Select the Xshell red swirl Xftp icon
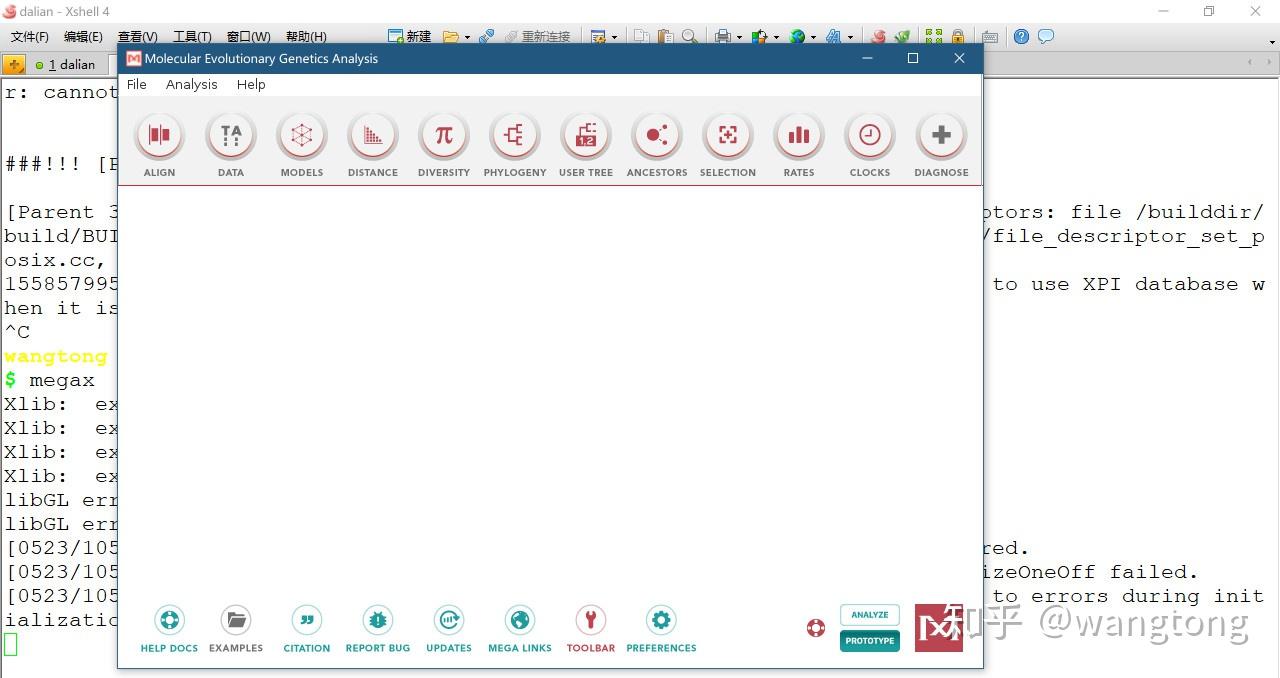The height and width of the screenshot is (678, 1280). (878, 36)
